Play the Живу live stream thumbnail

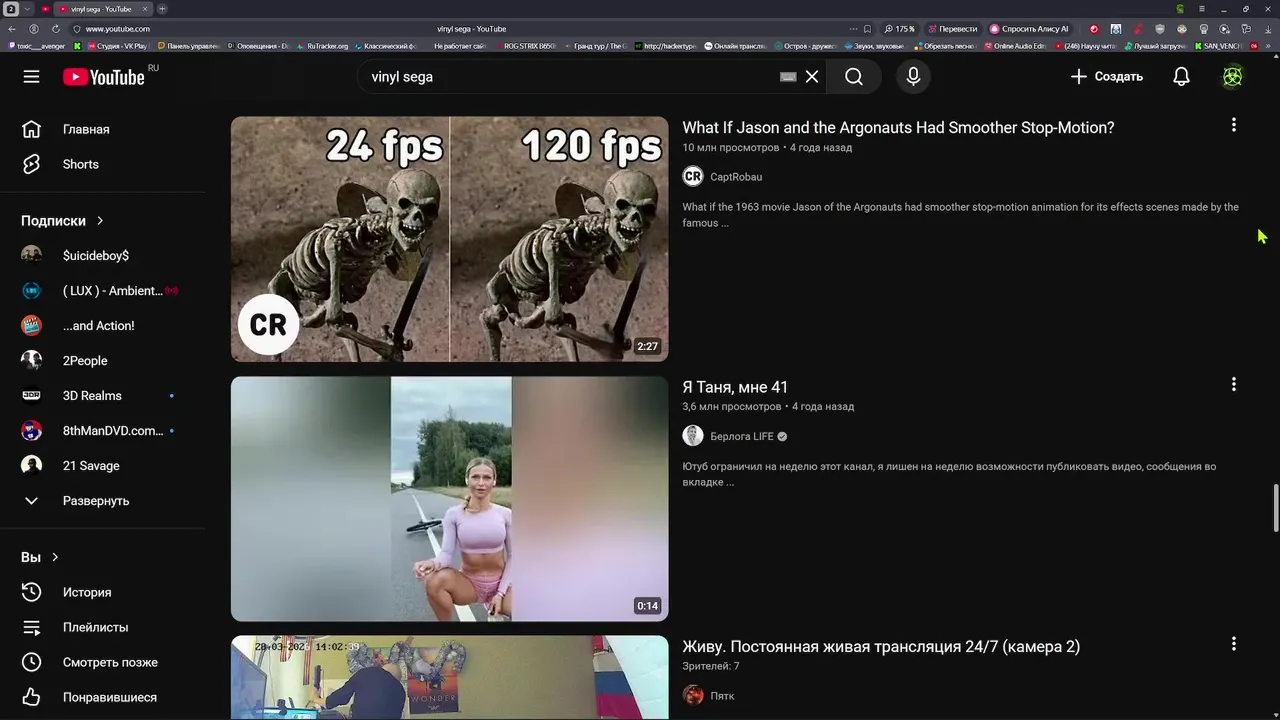click(450, 677)
